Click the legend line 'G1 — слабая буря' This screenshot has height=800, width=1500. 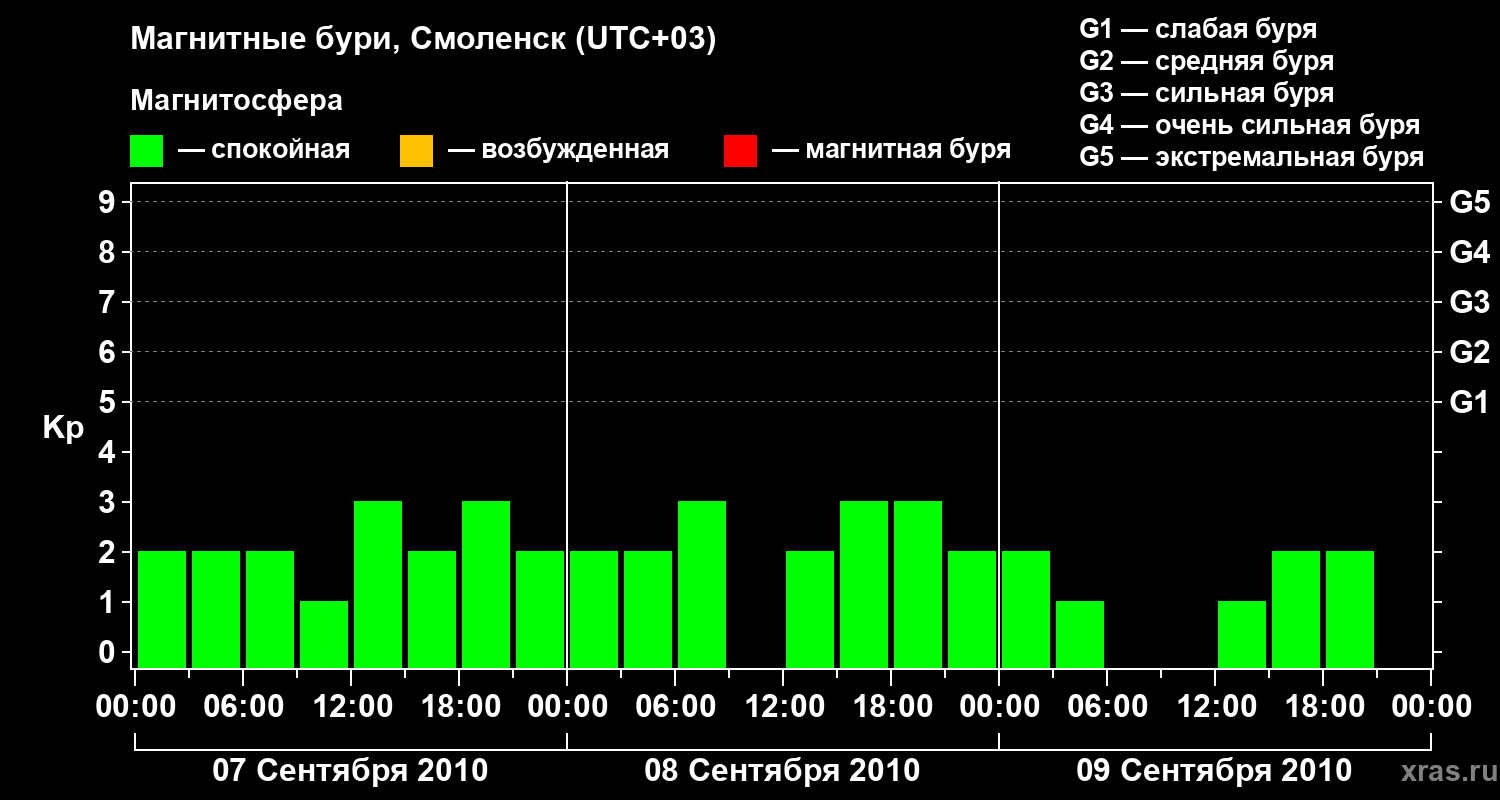(1198, 29)
